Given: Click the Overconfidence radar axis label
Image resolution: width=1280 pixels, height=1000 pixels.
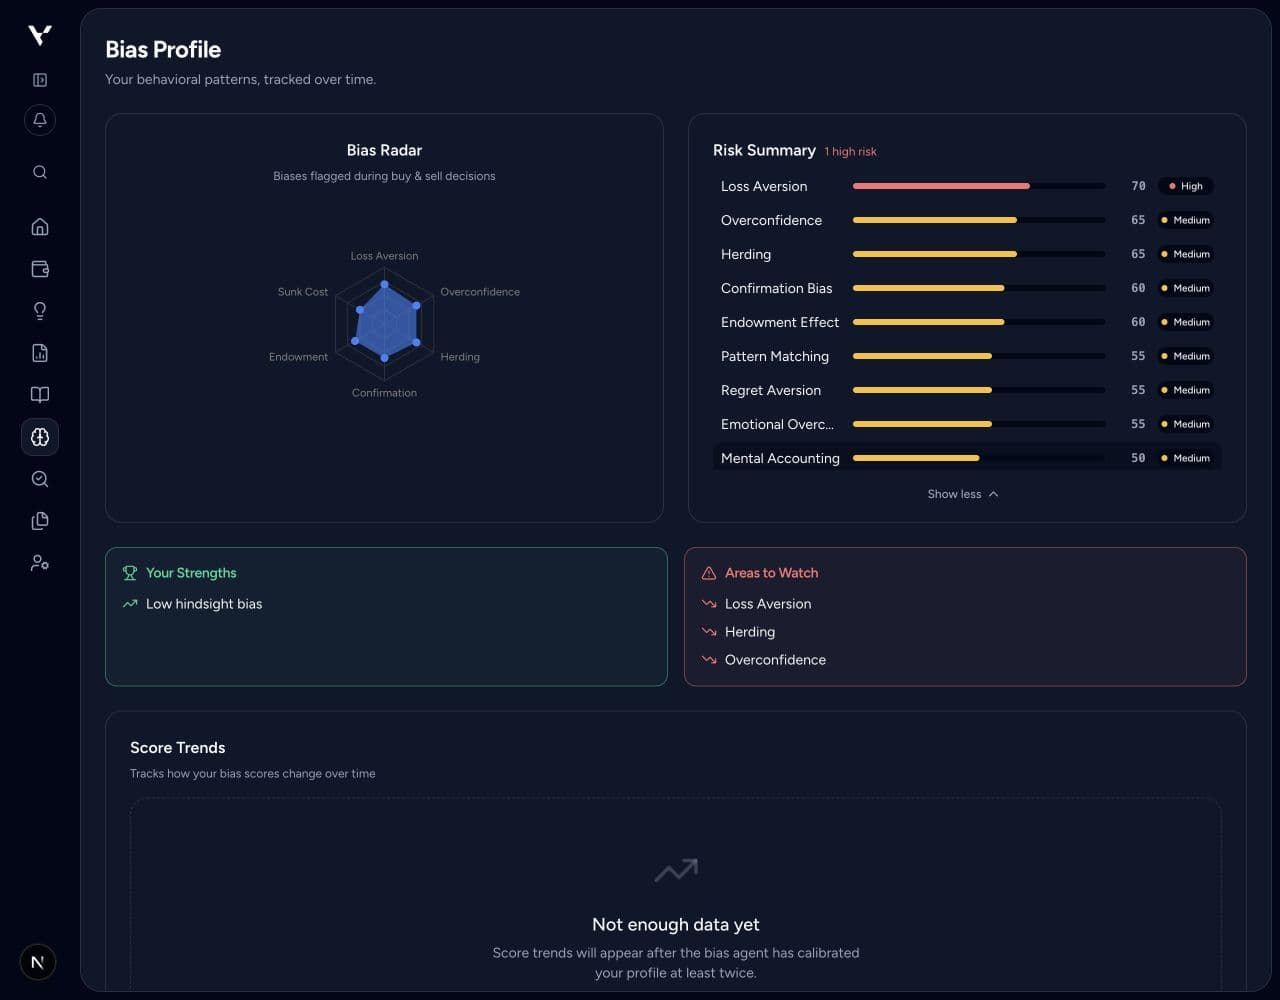Looking at the screenshot, I should click(480, 292).
